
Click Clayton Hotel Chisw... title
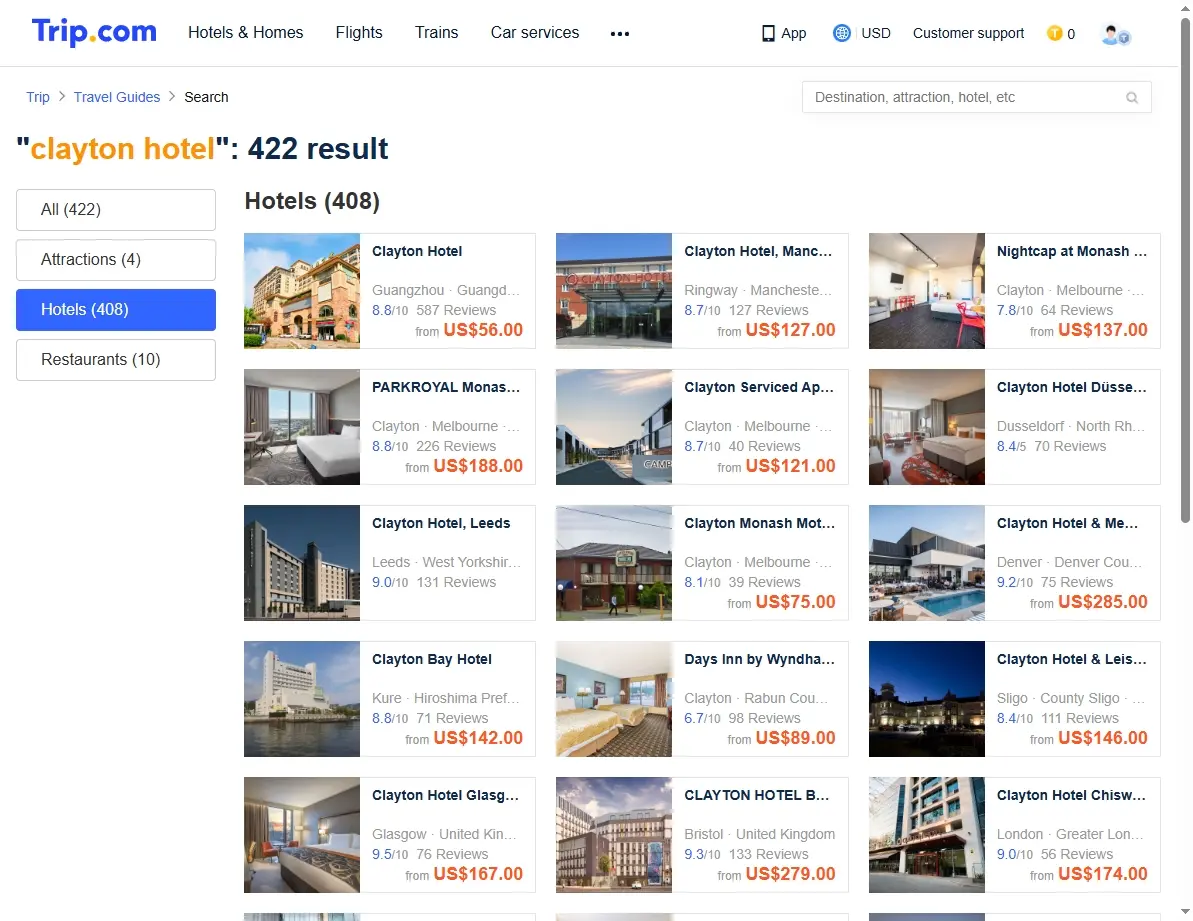coord(1070,796)
